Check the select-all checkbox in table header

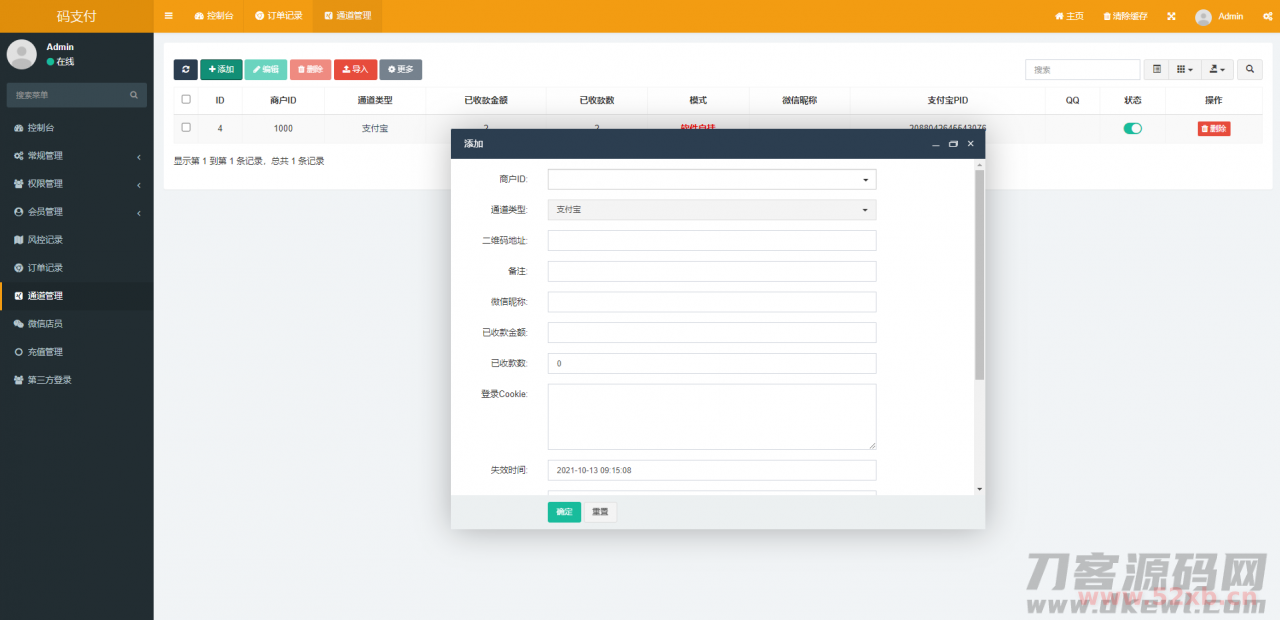[186, 99]
